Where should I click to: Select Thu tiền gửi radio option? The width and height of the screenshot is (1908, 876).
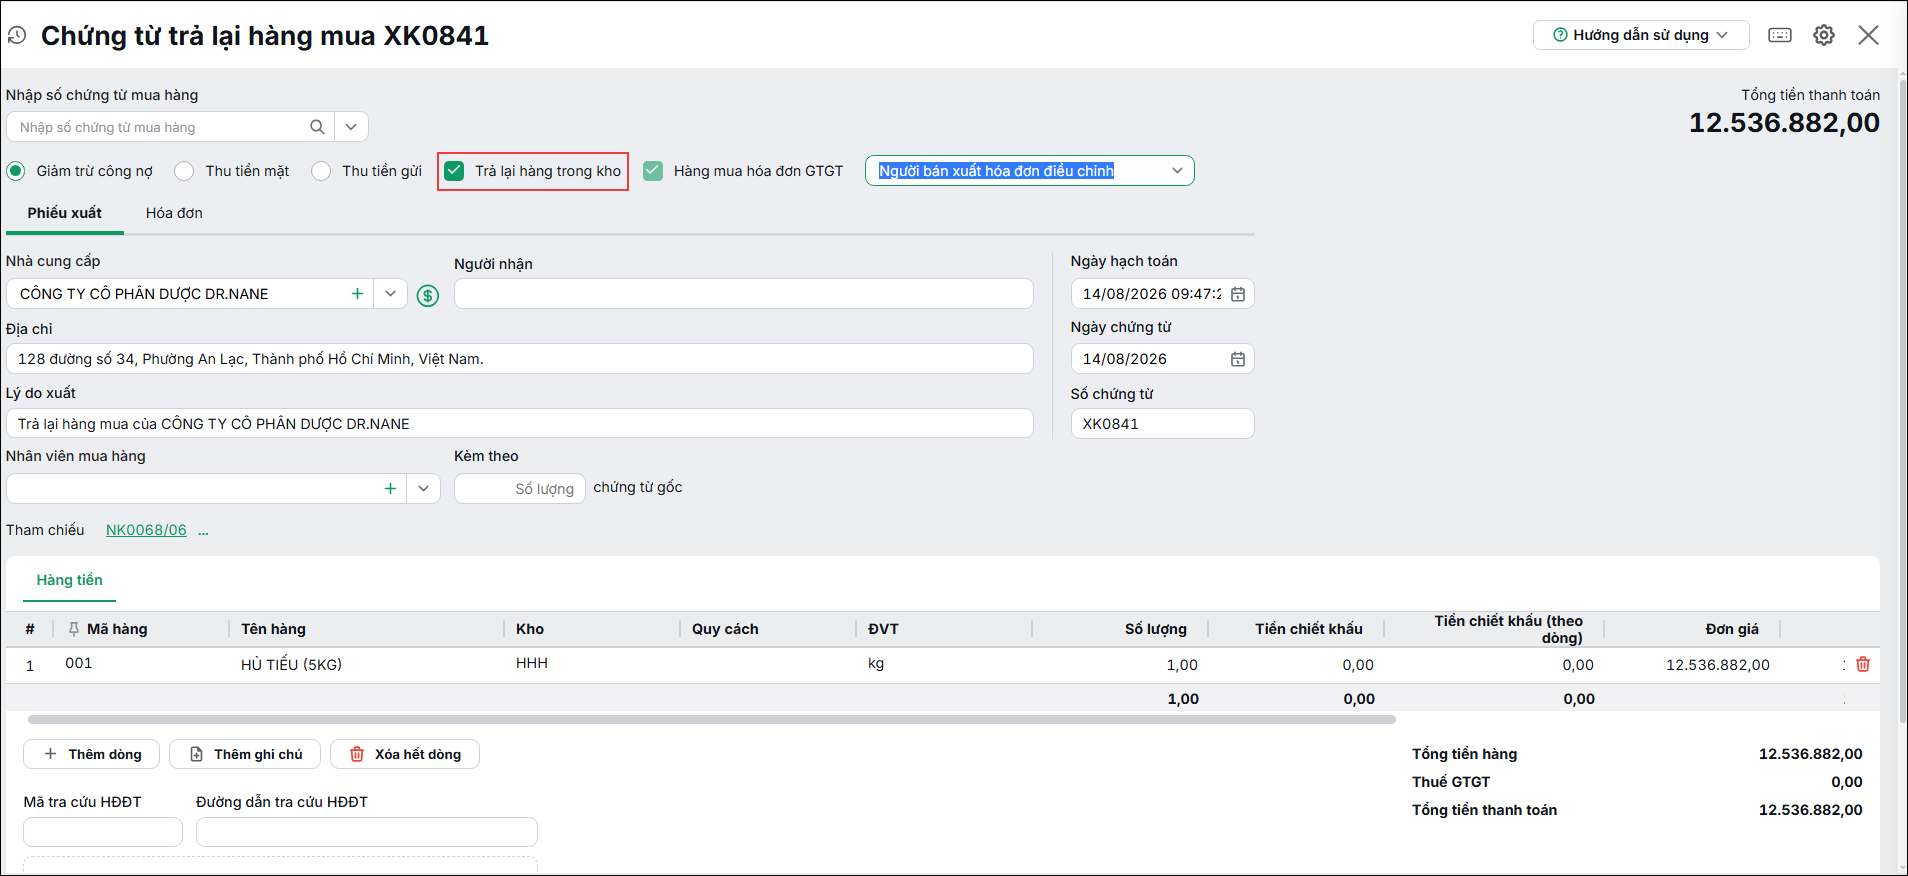coord(321,171)
